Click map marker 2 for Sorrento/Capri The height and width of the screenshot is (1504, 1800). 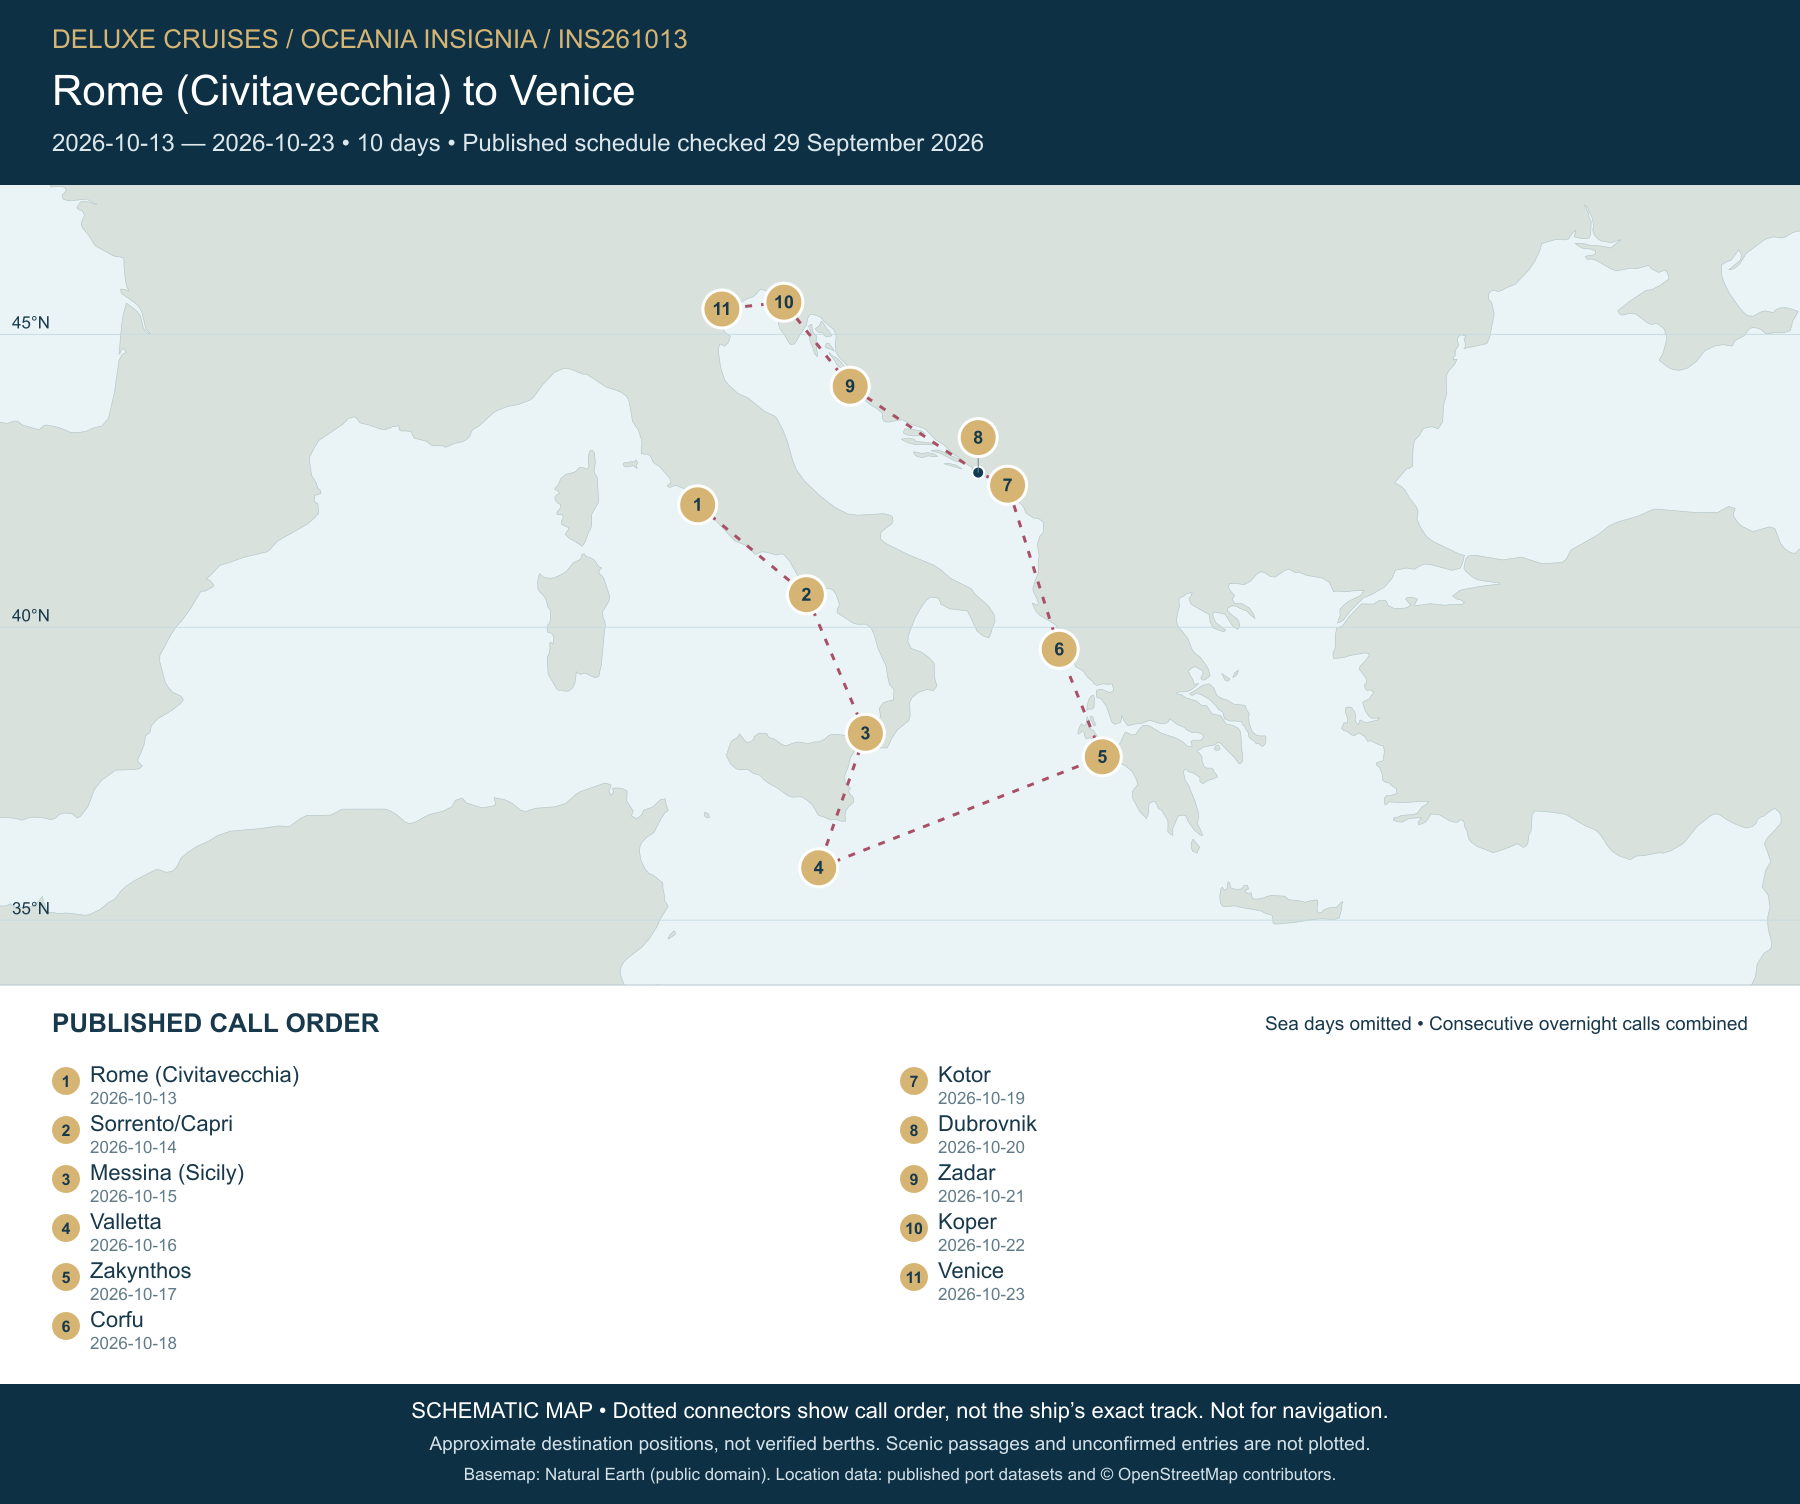point(806,595)
